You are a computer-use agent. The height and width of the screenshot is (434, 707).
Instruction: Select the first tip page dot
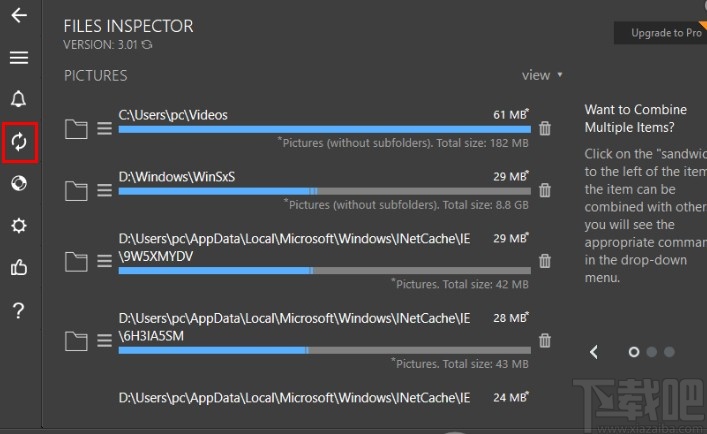633,352
